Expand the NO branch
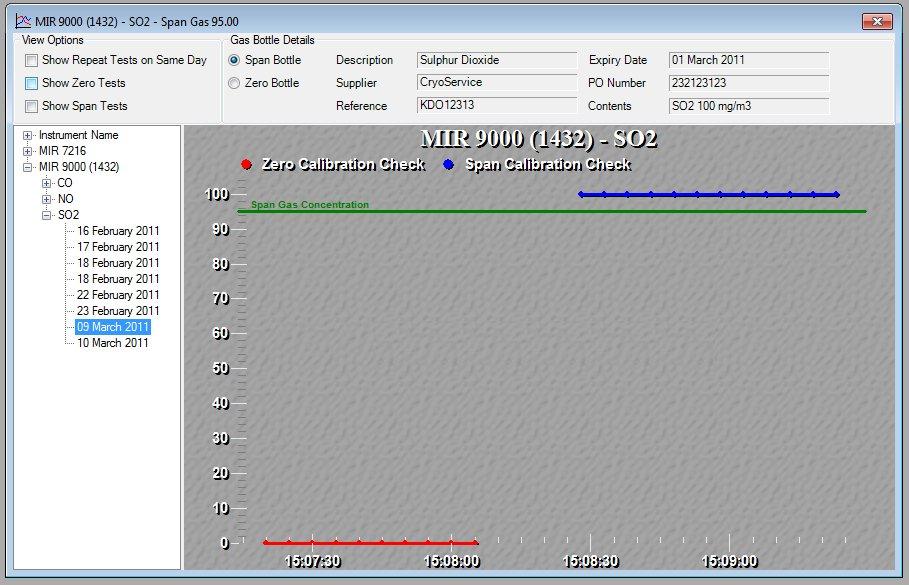 46,199
